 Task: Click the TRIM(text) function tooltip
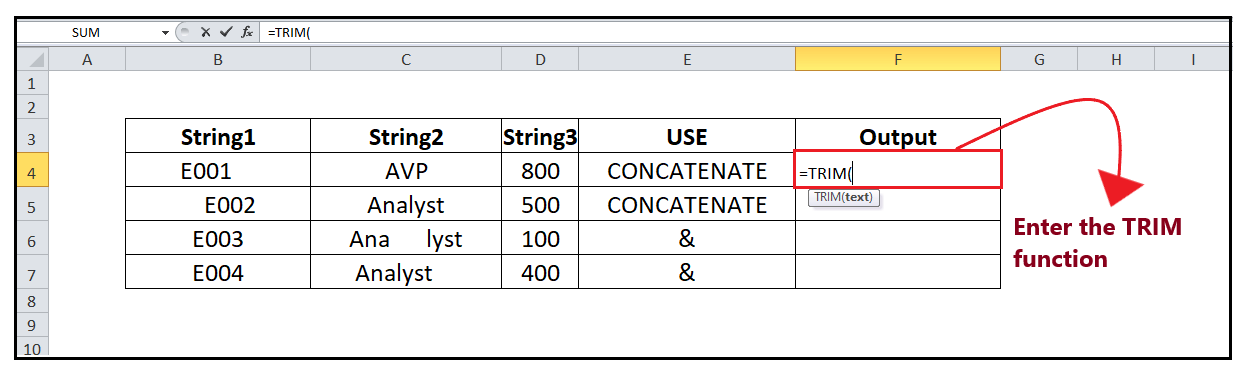point(844,197)
